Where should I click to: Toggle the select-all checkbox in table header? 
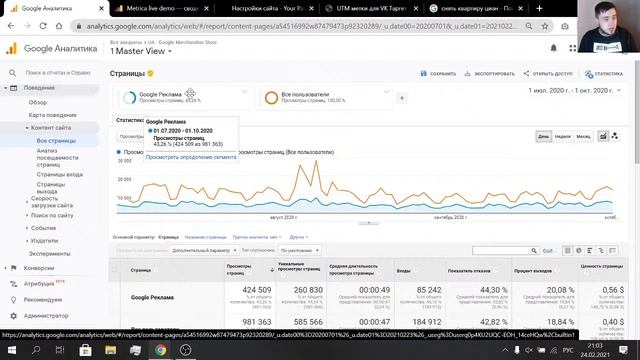(115, 270)
